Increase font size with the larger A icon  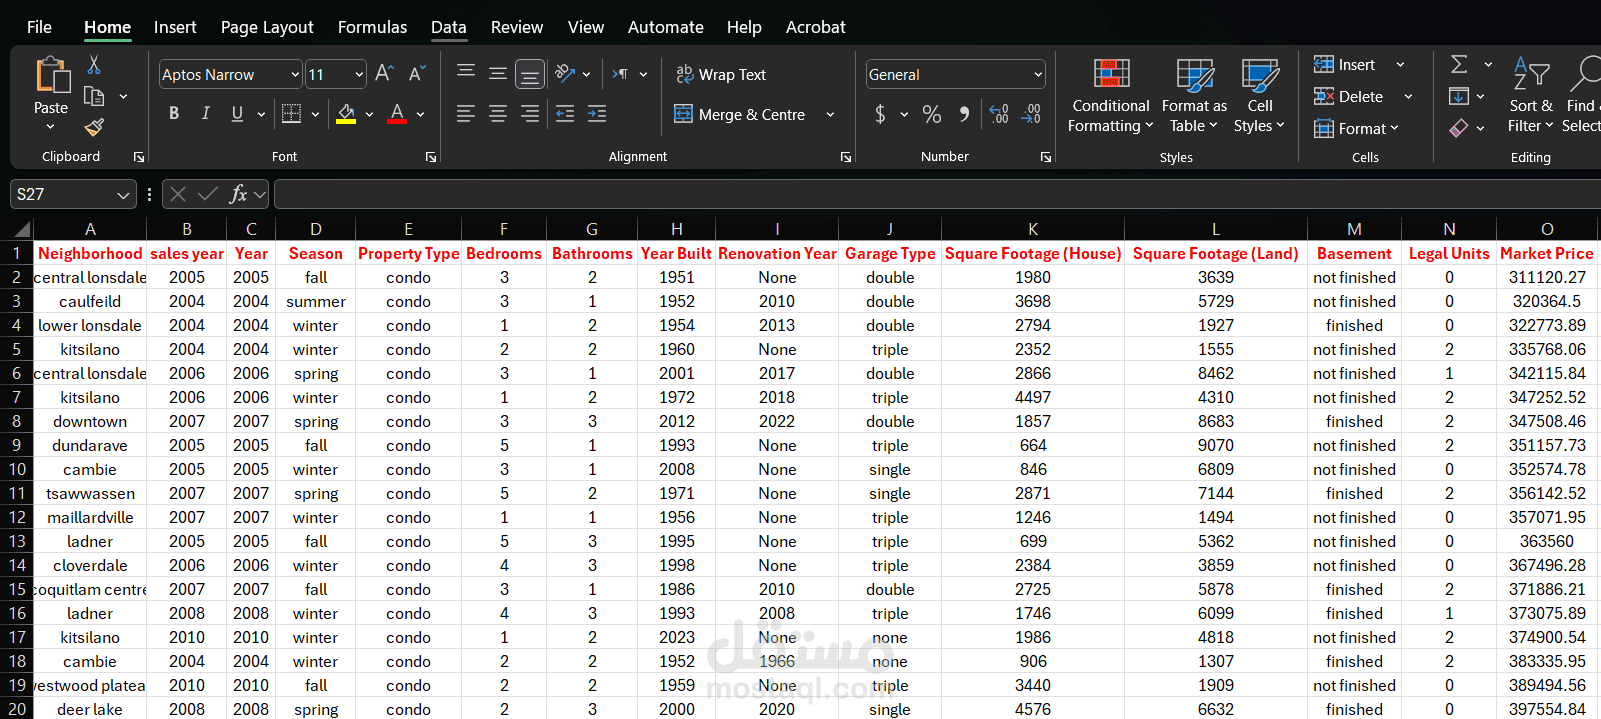[384, 73]
